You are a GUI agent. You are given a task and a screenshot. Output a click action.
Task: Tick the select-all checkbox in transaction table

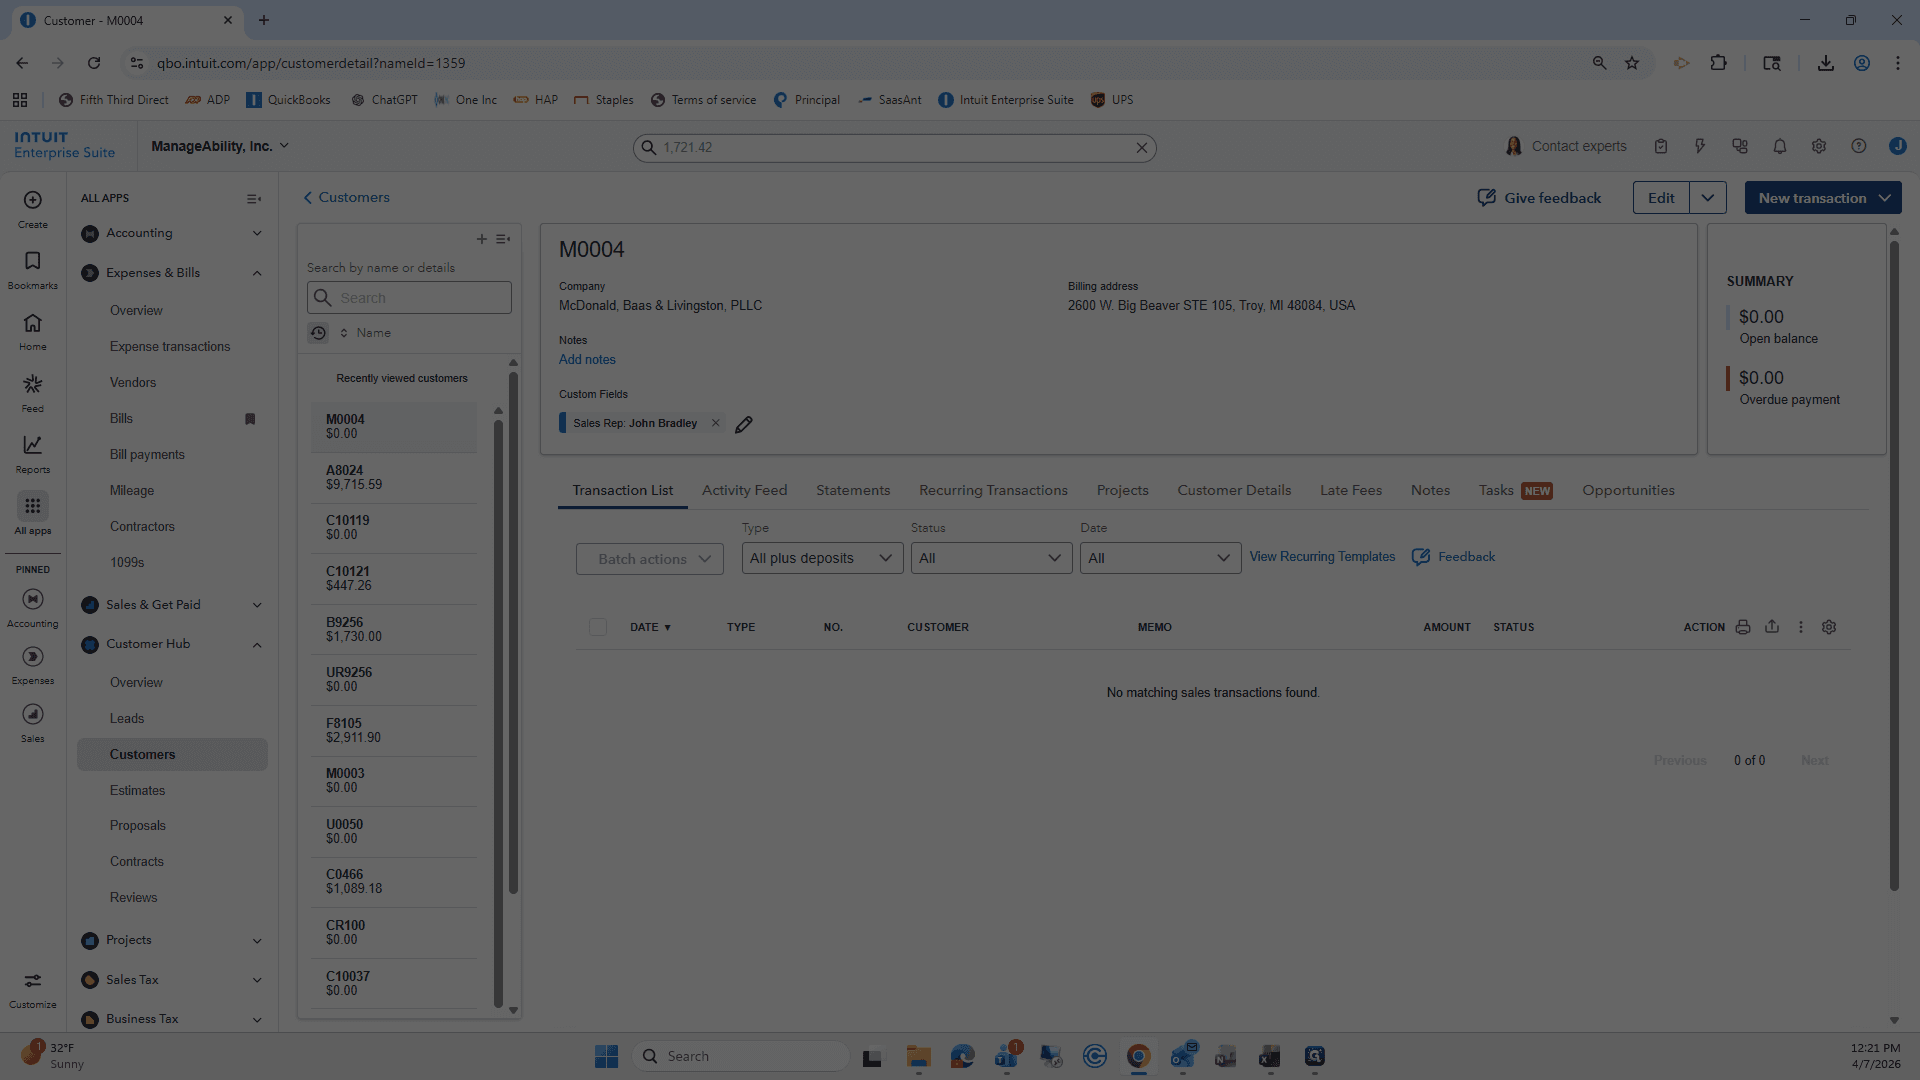[598, 627]
